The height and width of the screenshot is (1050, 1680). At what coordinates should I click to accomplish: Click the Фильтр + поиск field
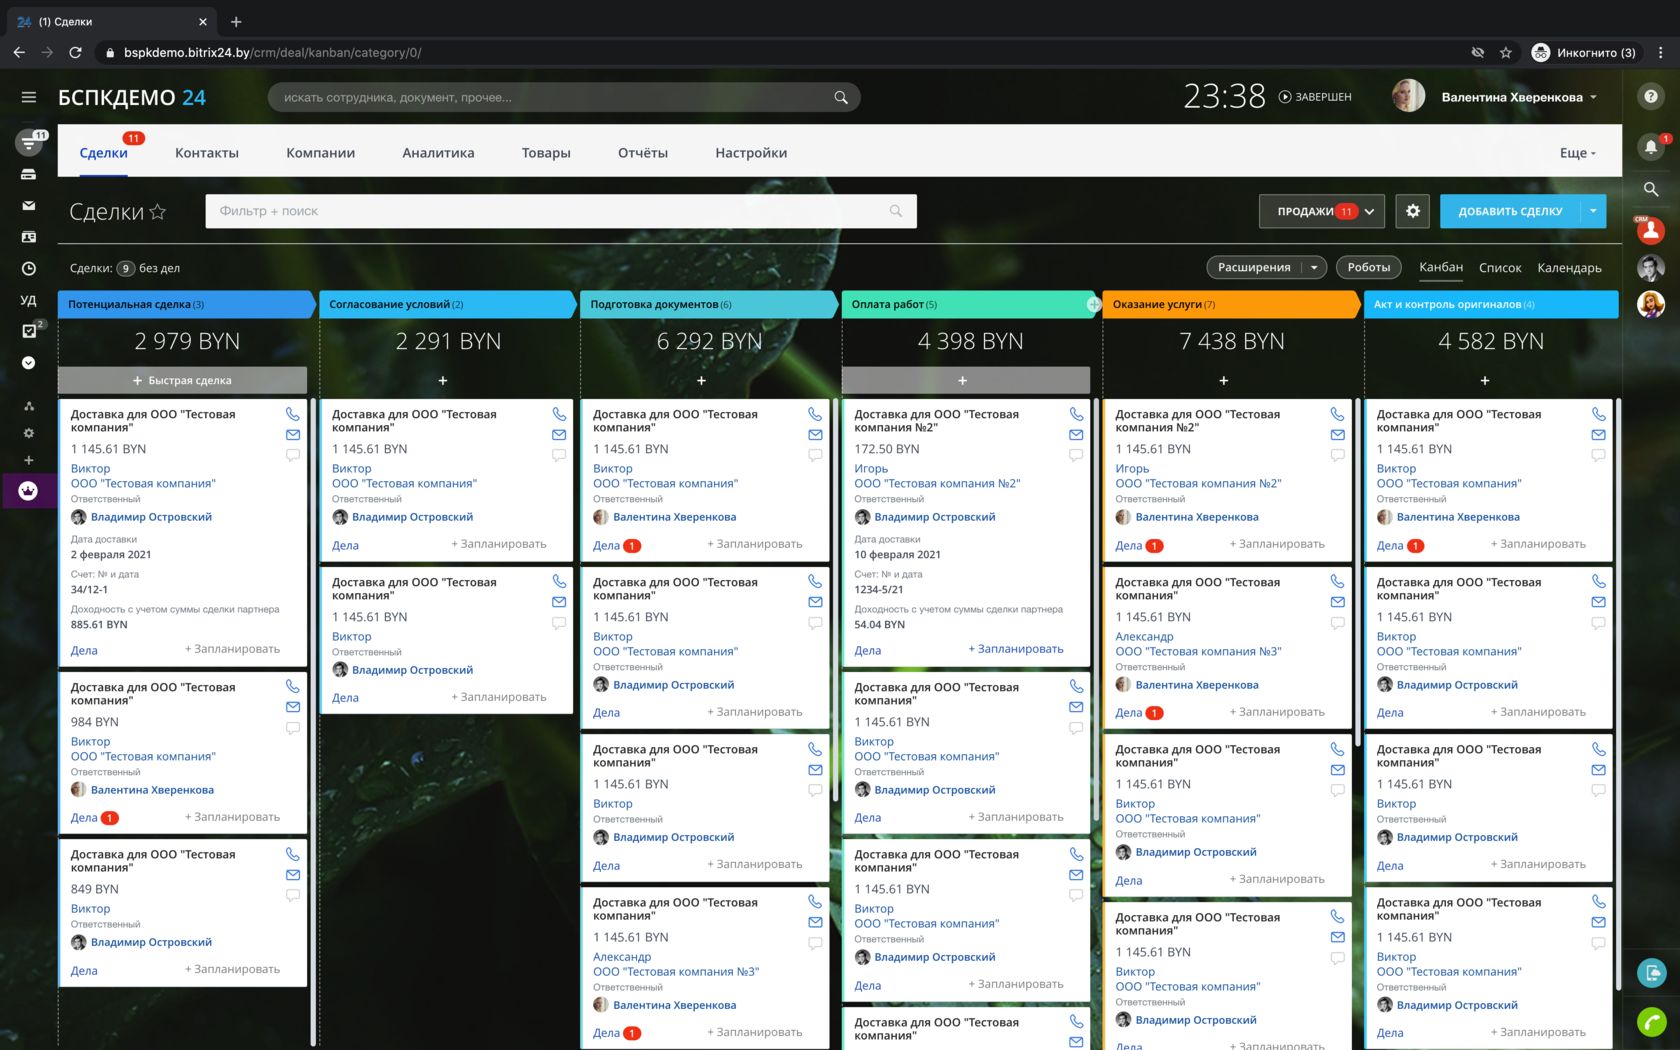tap(561, 211)
